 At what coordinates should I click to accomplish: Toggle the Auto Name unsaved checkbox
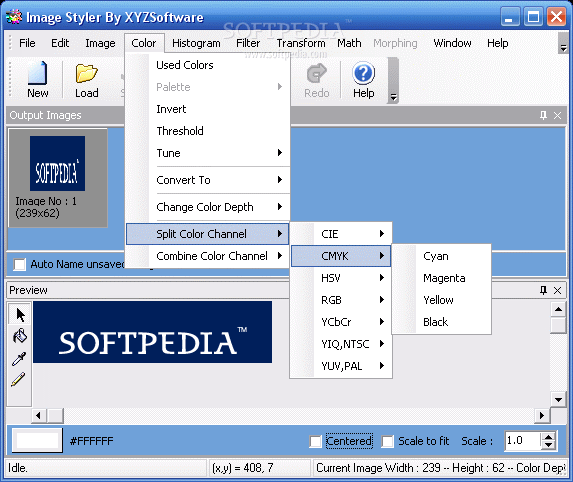tap(19, 264)
